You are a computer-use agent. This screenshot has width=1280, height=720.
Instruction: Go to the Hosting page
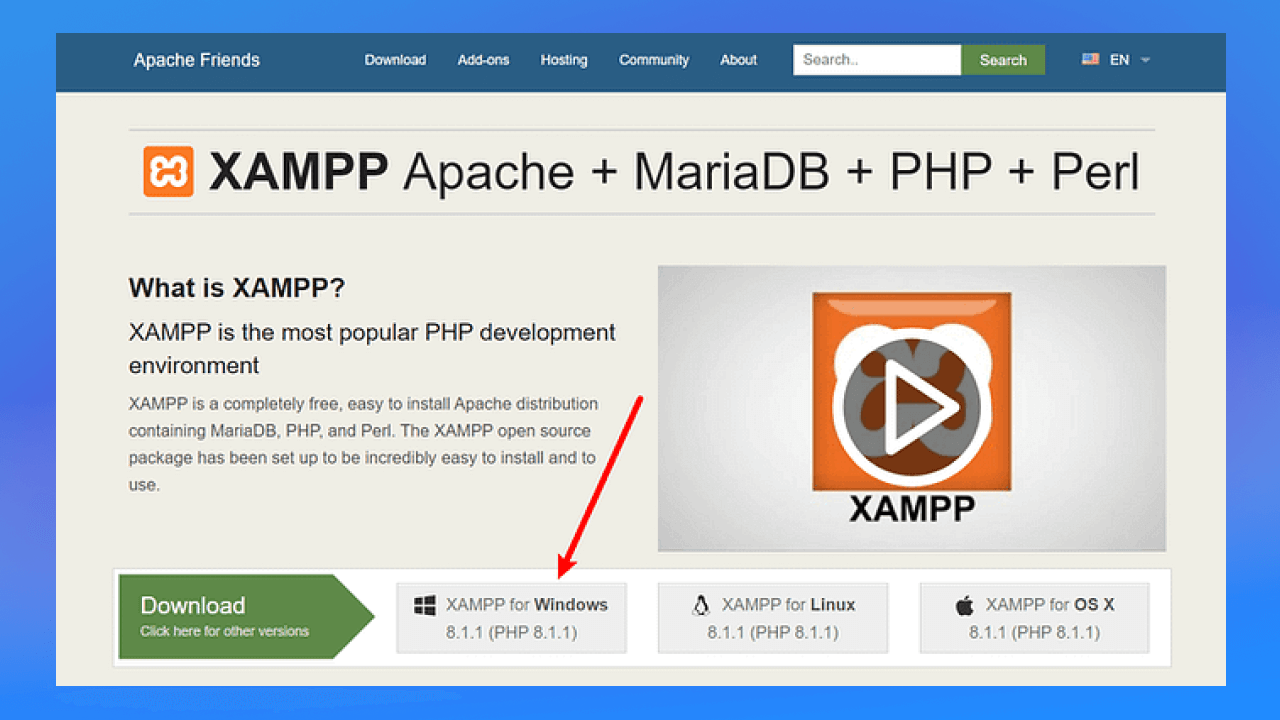pos(564,60)
